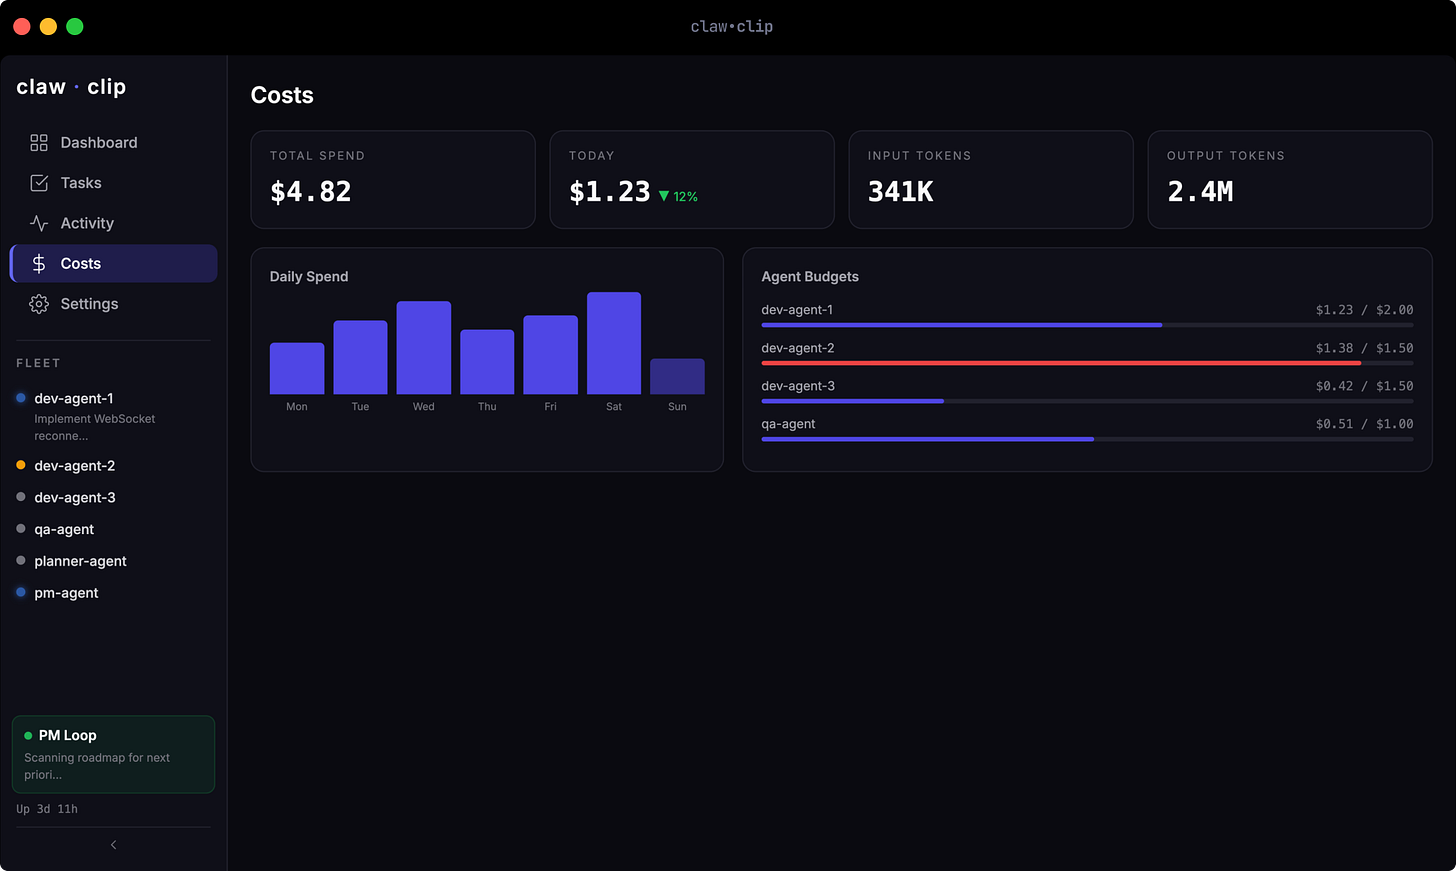
Task: Click the Output Tokens 2.4M card
Action: (x=1290, y=180)
